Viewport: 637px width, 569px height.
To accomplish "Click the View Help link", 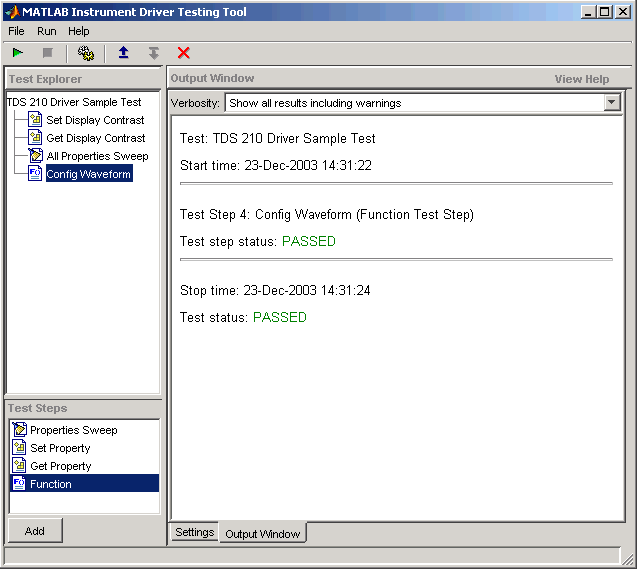I will tap(581, 79).
